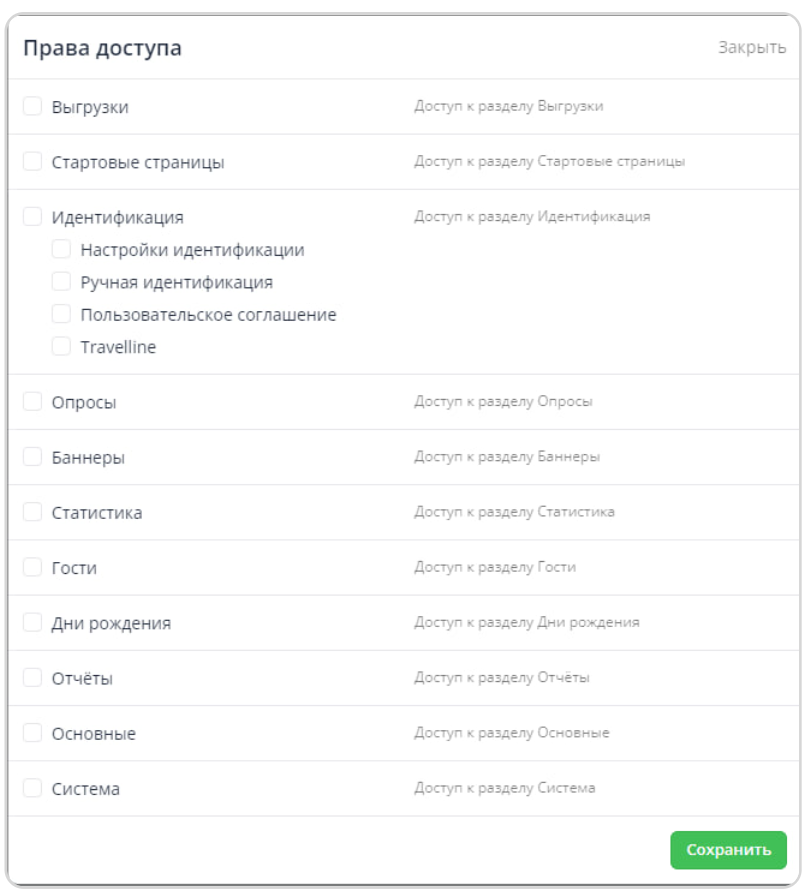Check the Система access checkbox

tap(32, 788)
